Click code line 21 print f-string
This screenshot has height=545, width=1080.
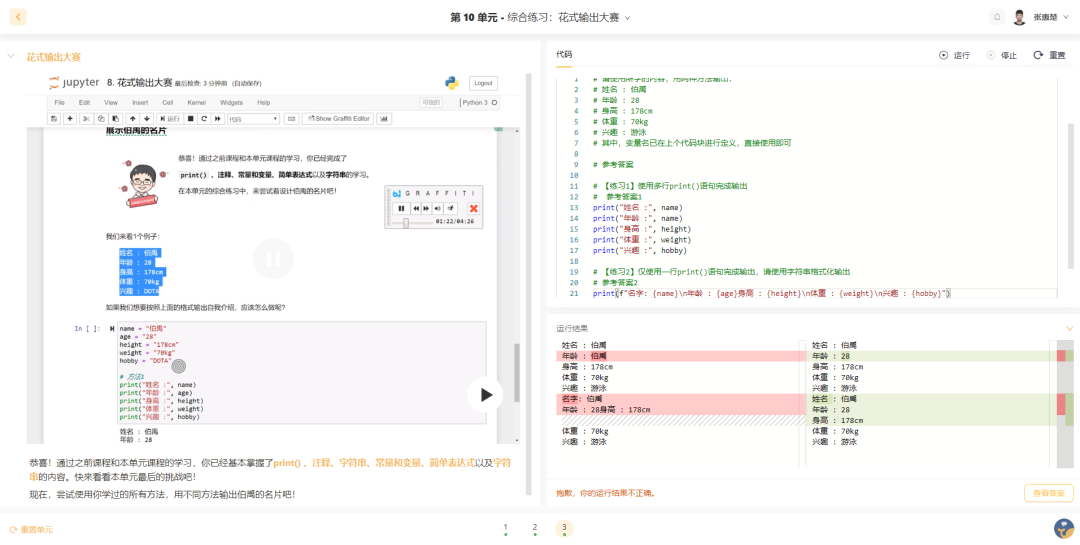click(771, 294)
